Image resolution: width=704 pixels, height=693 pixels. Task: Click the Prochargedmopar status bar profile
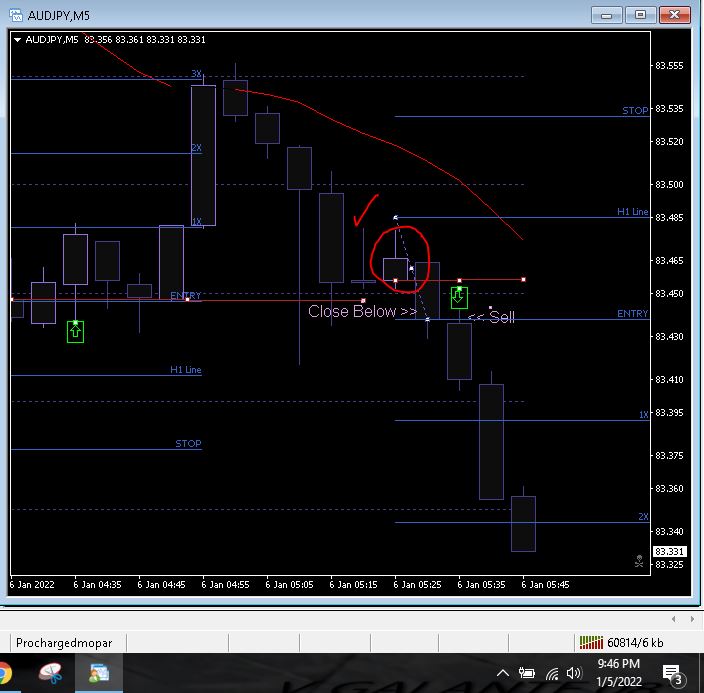[x=64, y=643]
